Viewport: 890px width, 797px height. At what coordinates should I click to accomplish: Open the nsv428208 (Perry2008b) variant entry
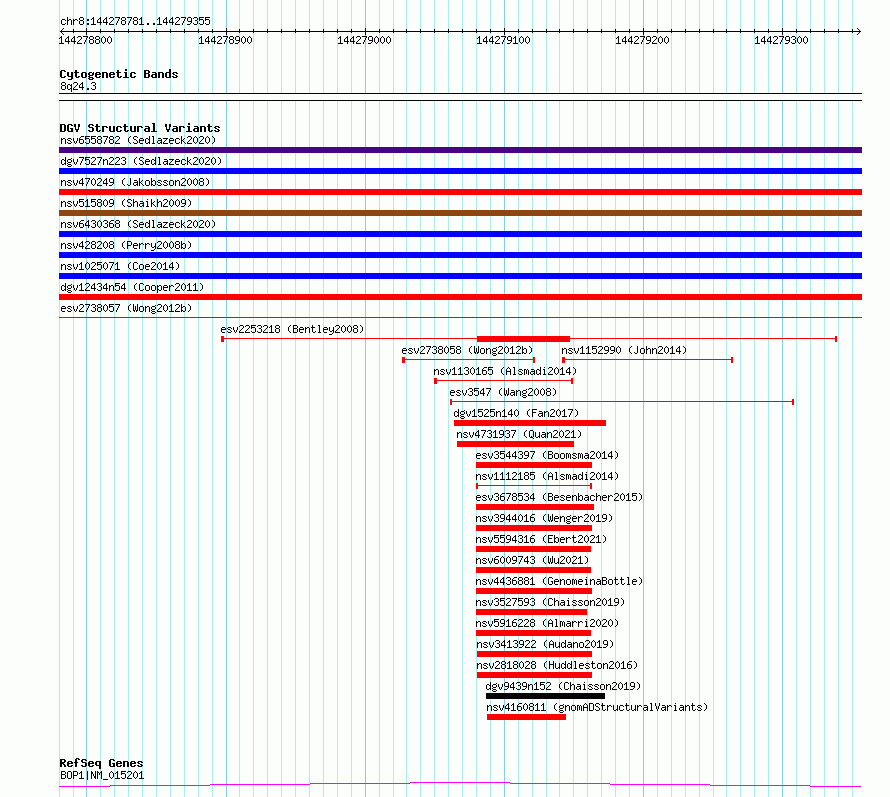point(126,245)
